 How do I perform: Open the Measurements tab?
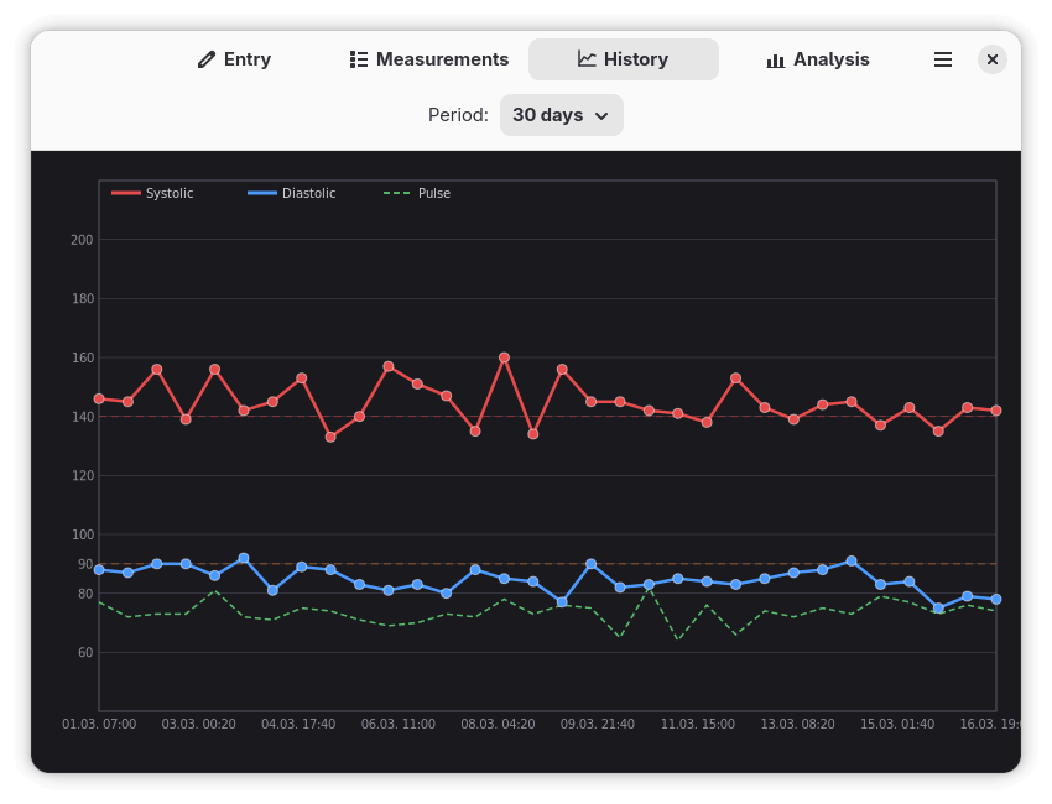pos(429,60)
